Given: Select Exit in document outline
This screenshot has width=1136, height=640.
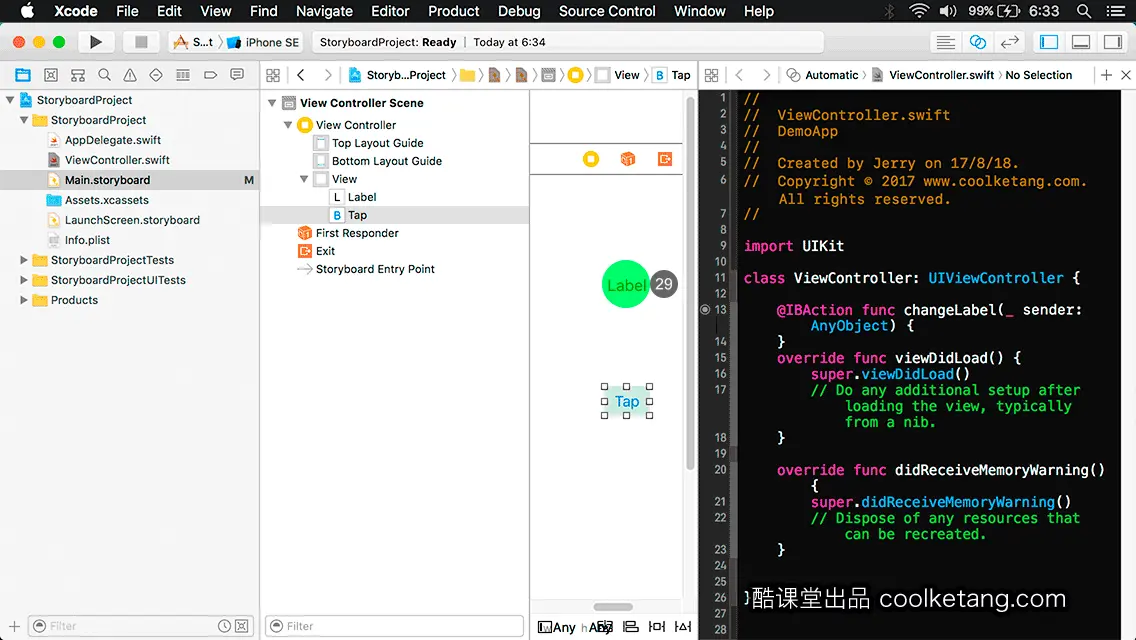Looking at the screenshot, I should point(325,251).
